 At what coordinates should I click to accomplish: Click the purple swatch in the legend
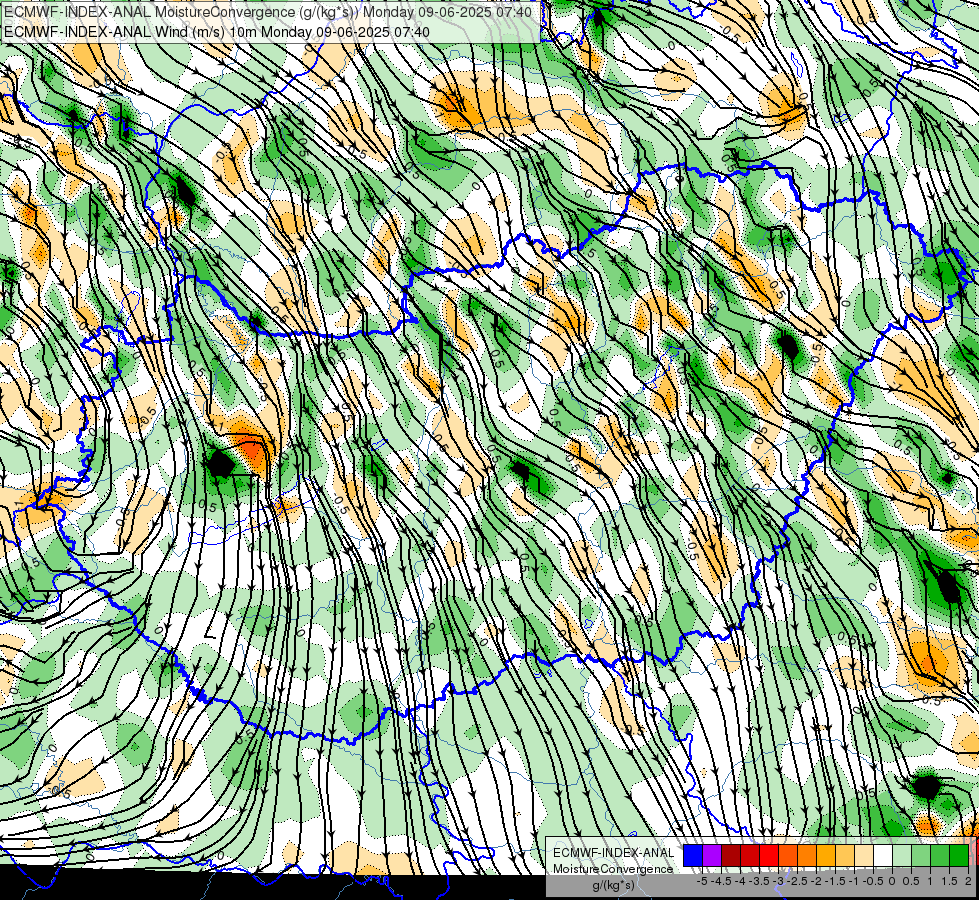(712, 855)
